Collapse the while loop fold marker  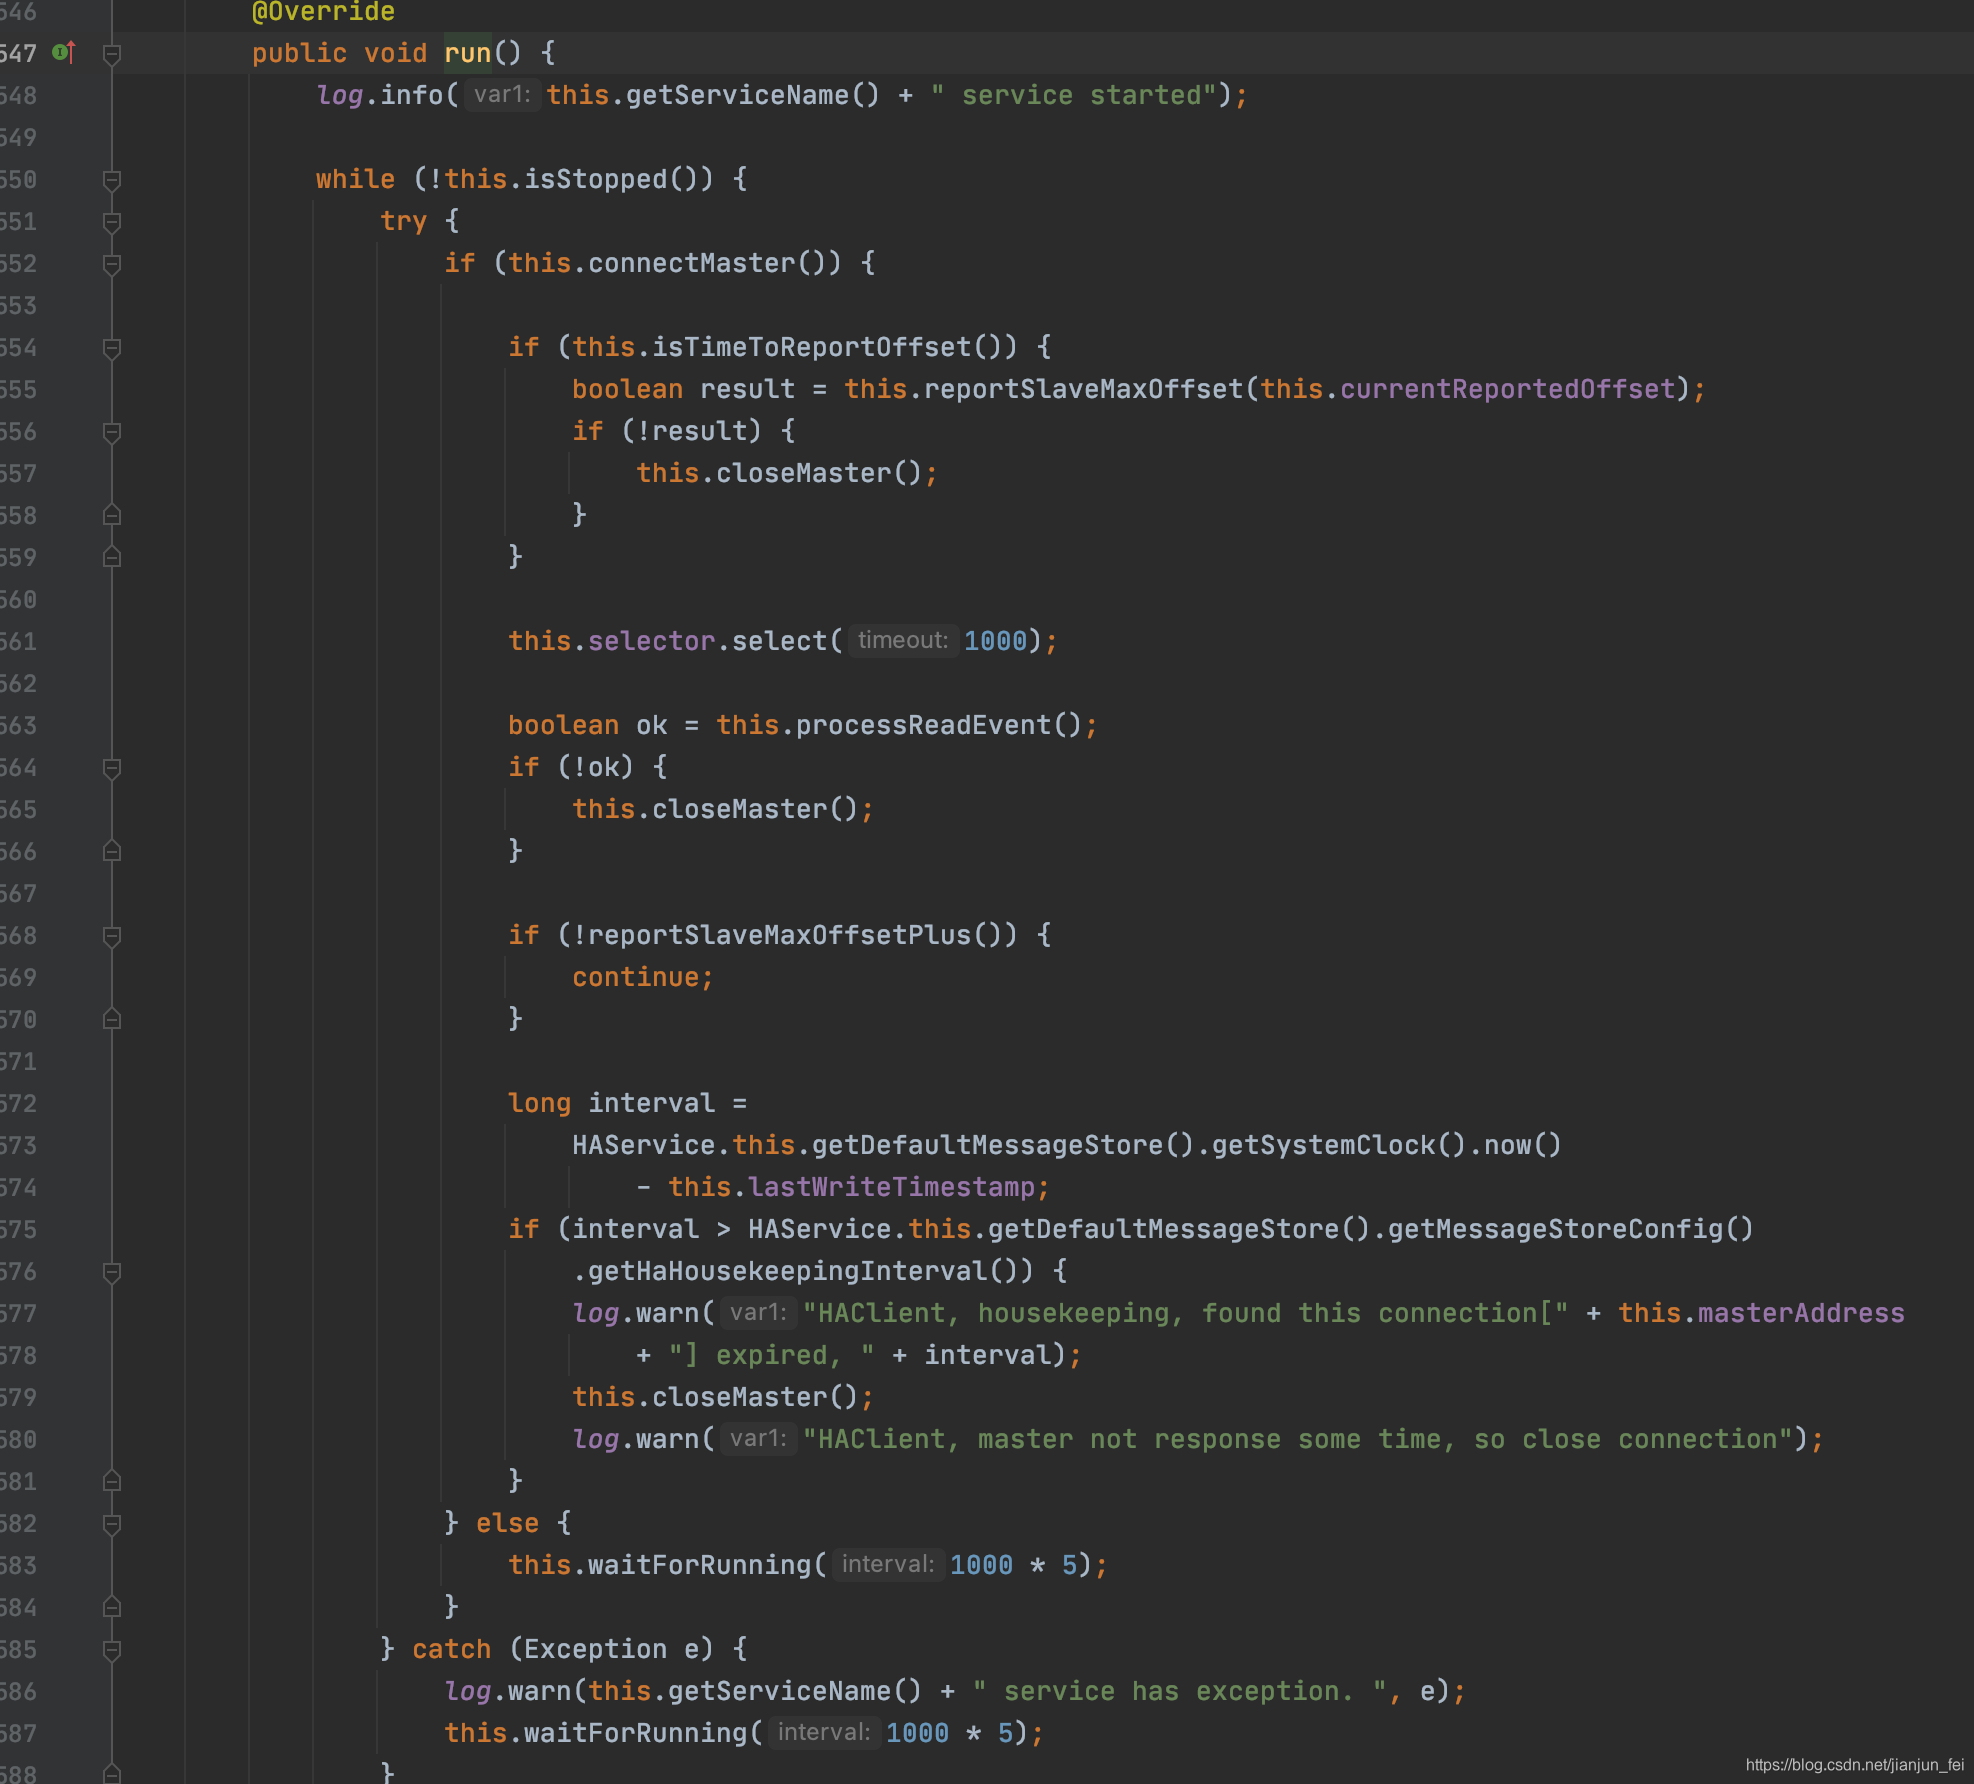112,180
